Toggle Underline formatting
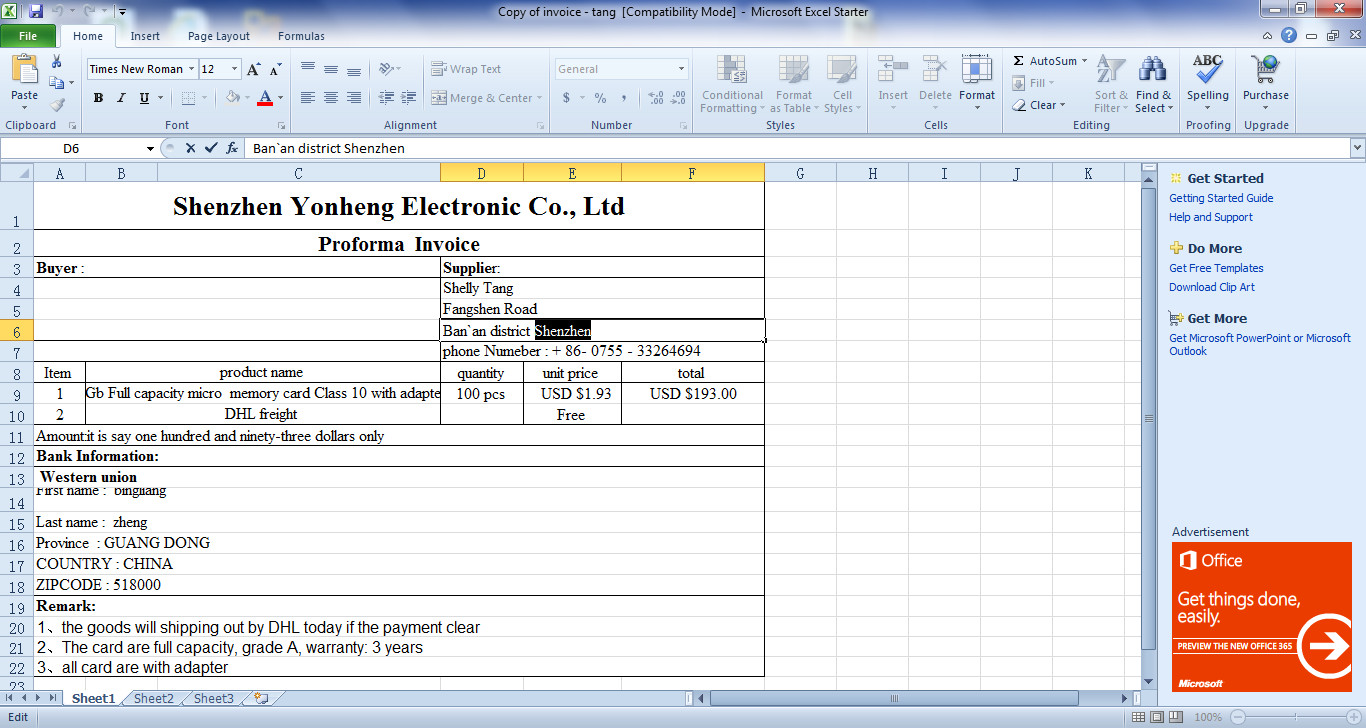 [x=144, y=98]
